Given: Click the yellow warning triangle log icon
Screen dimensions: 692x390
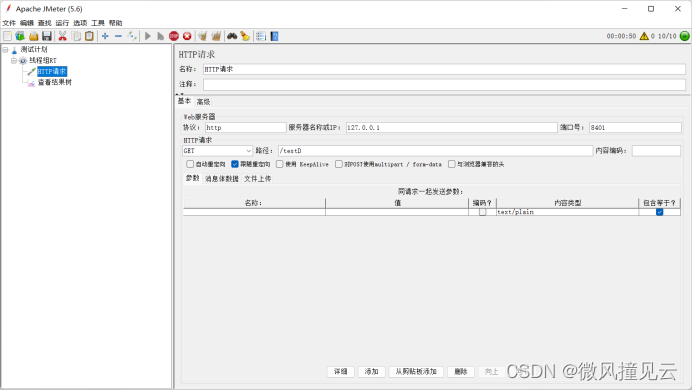Looking at the screenshot, I should 644,36.
